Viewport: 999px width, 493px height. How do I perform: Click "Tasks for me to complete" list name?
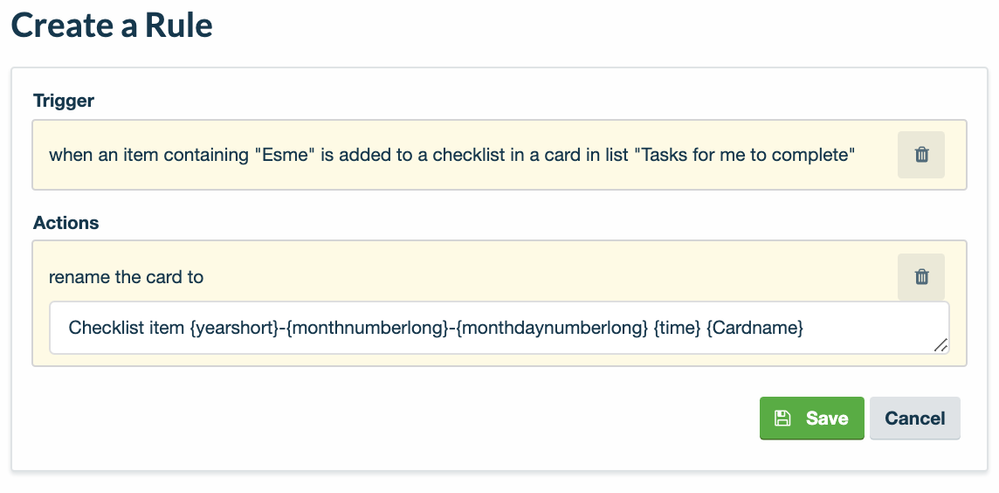(x=747, y=155)
